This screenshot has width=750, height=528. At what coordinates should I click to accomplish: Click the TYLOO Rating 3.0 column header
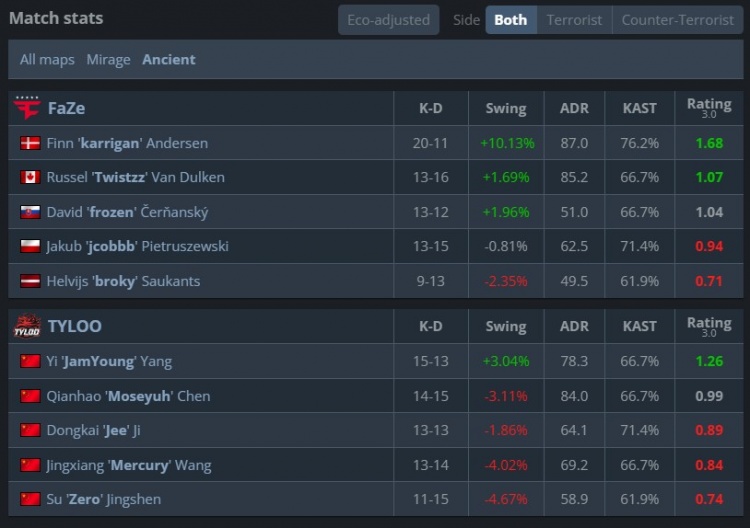708,326
